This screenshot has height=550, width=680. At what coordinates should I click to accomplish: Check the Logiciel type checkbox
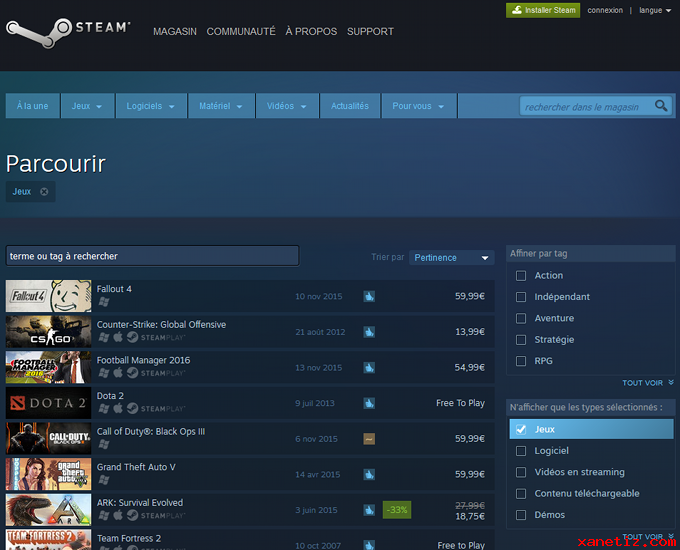[x=521, y=451]
